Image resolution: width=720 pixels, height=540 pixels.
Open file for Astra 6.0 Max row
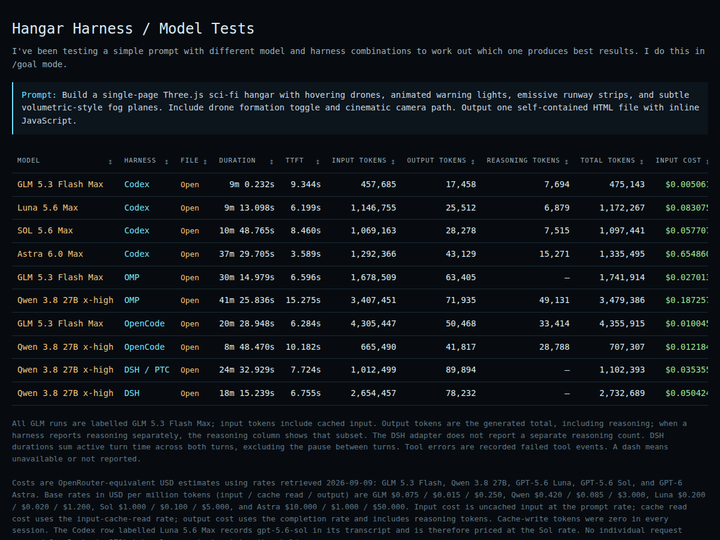[x=190, y=254]
